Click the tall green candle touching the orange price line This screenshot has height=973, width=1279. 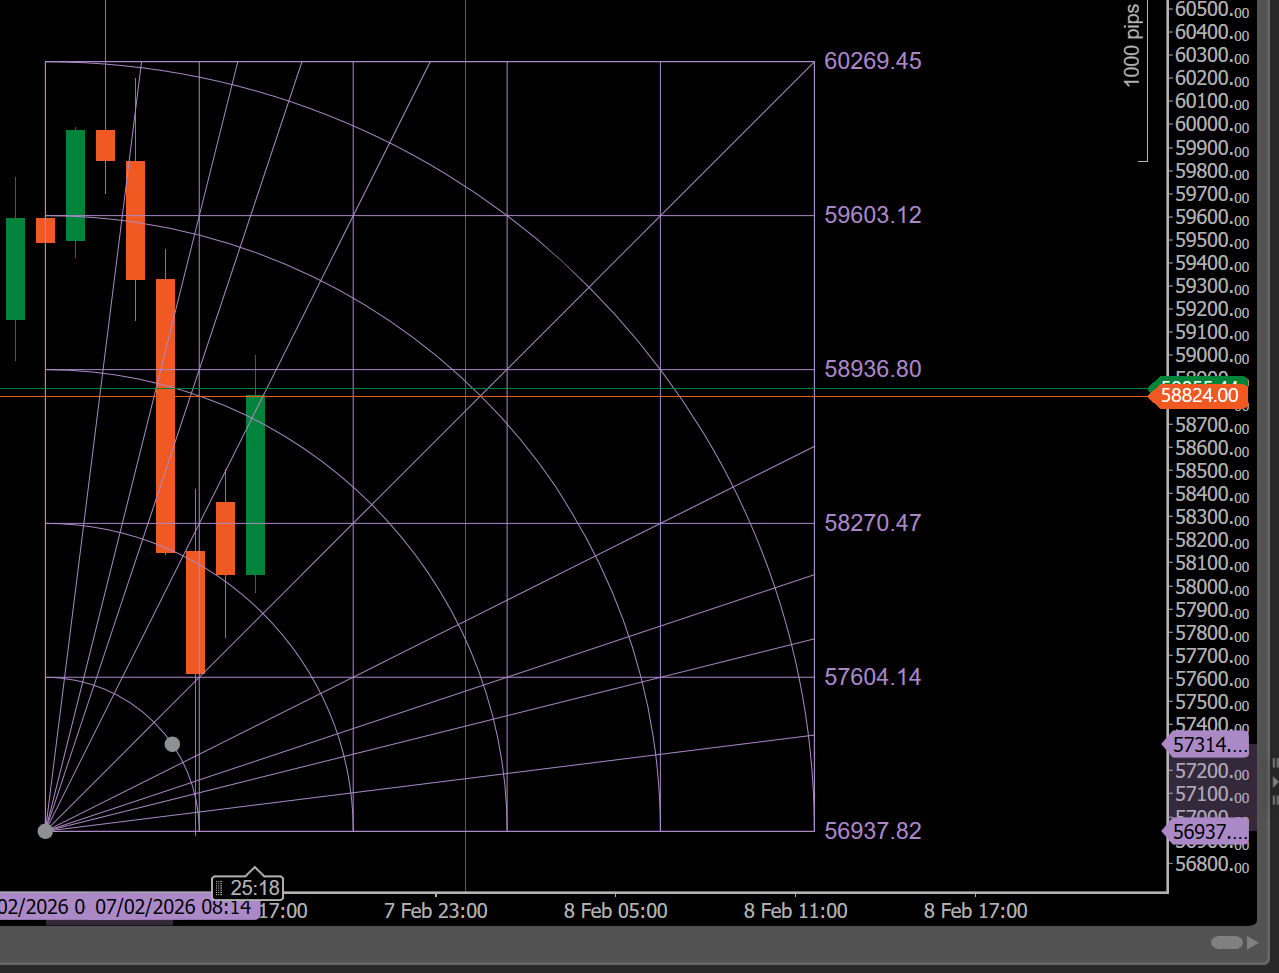tap(255, 485)
